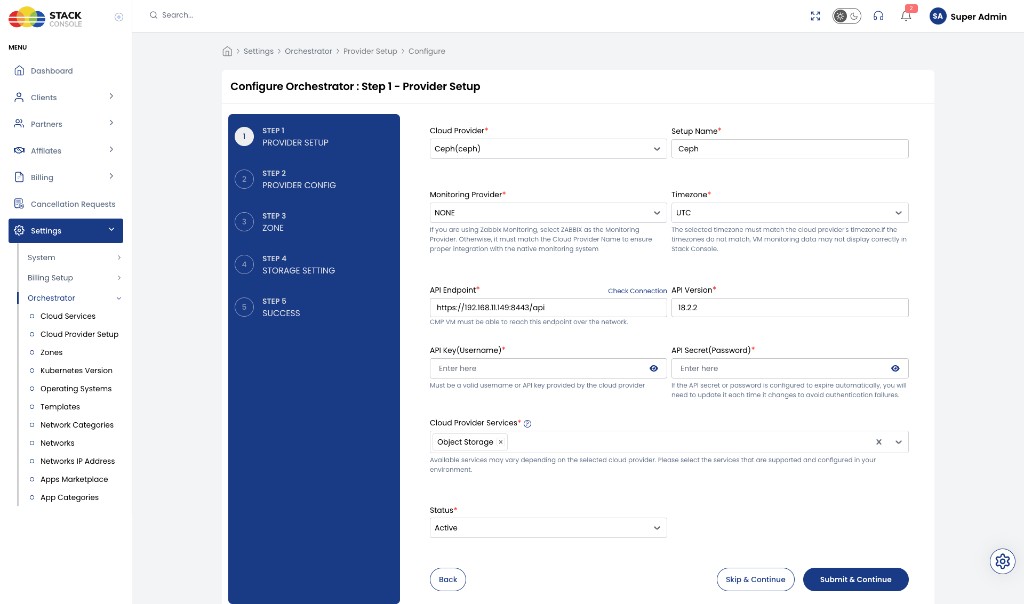Open Network Categories menu item
1024x604 pixels.
pos(77,425)
